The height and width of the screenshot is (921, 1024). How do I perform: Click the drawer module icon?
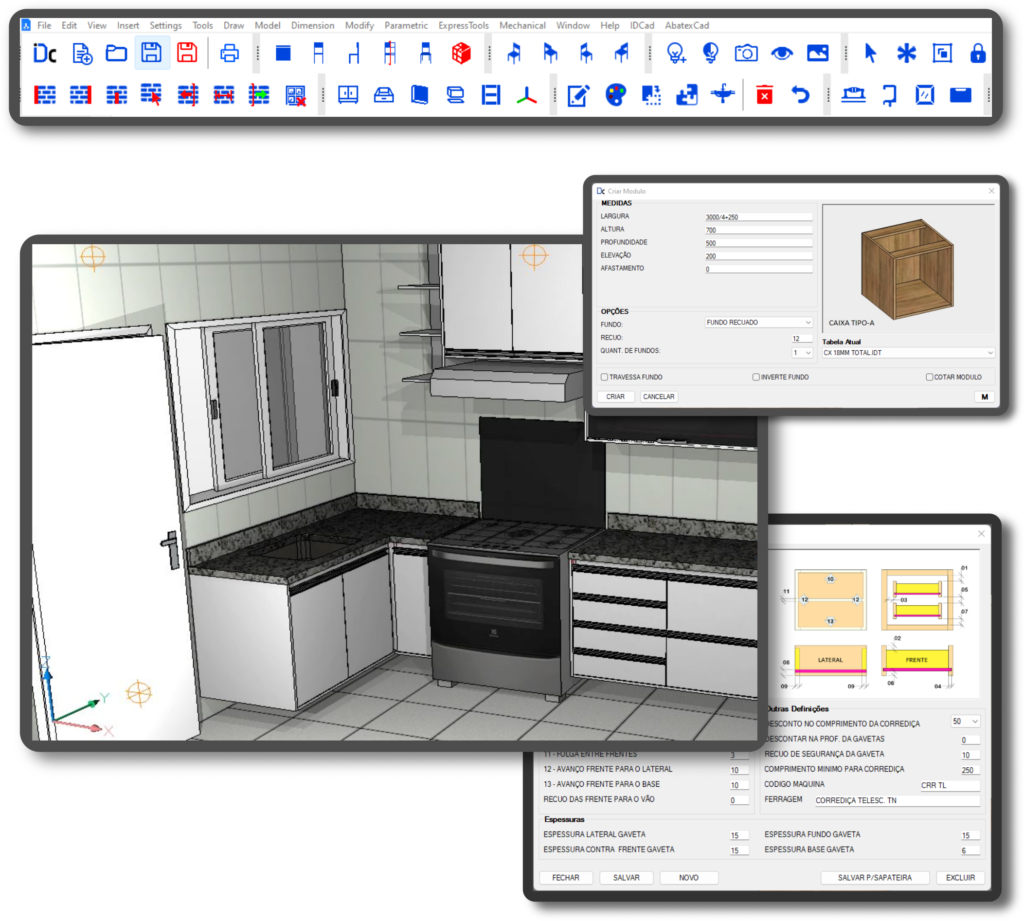(384, 95)
